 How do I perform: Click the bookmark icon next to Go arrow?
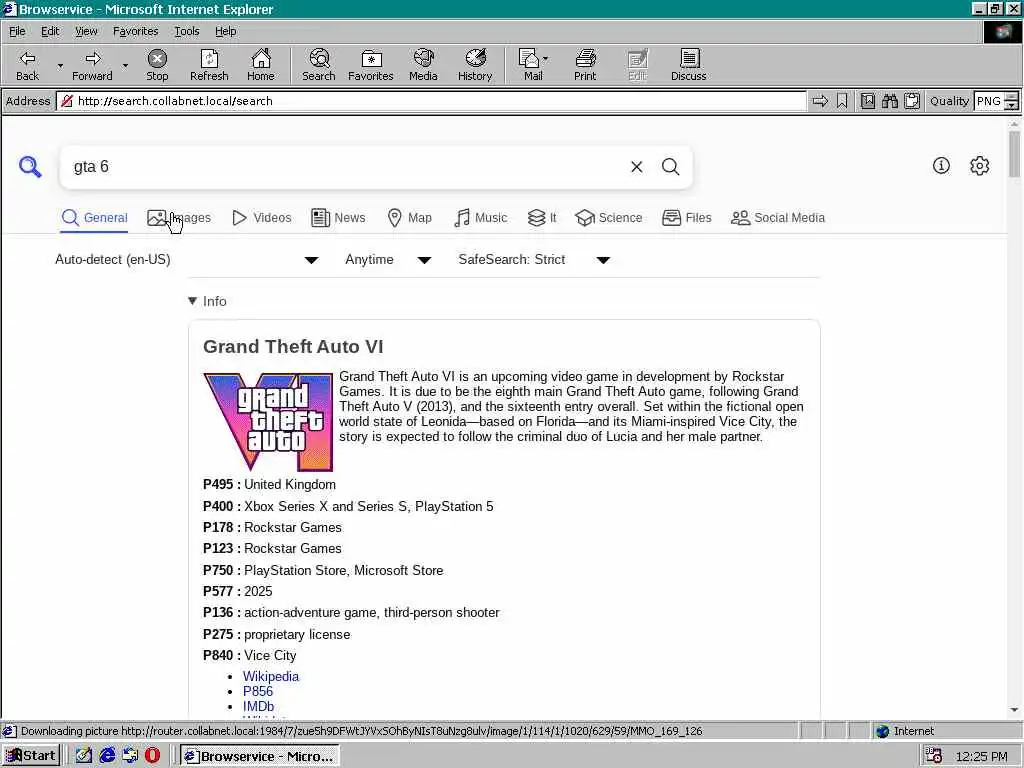click(842, 101)
